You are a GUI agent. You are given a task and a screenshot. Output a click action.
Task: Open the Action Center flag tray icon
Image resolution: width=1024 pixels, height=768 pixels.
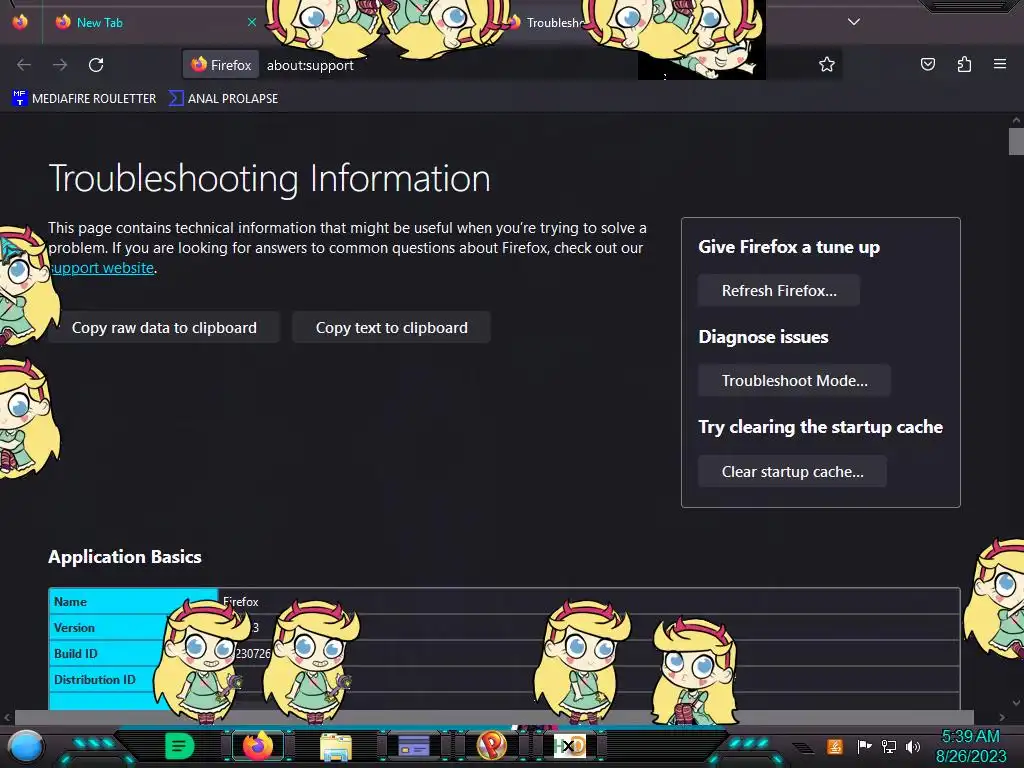pos(864,746)
